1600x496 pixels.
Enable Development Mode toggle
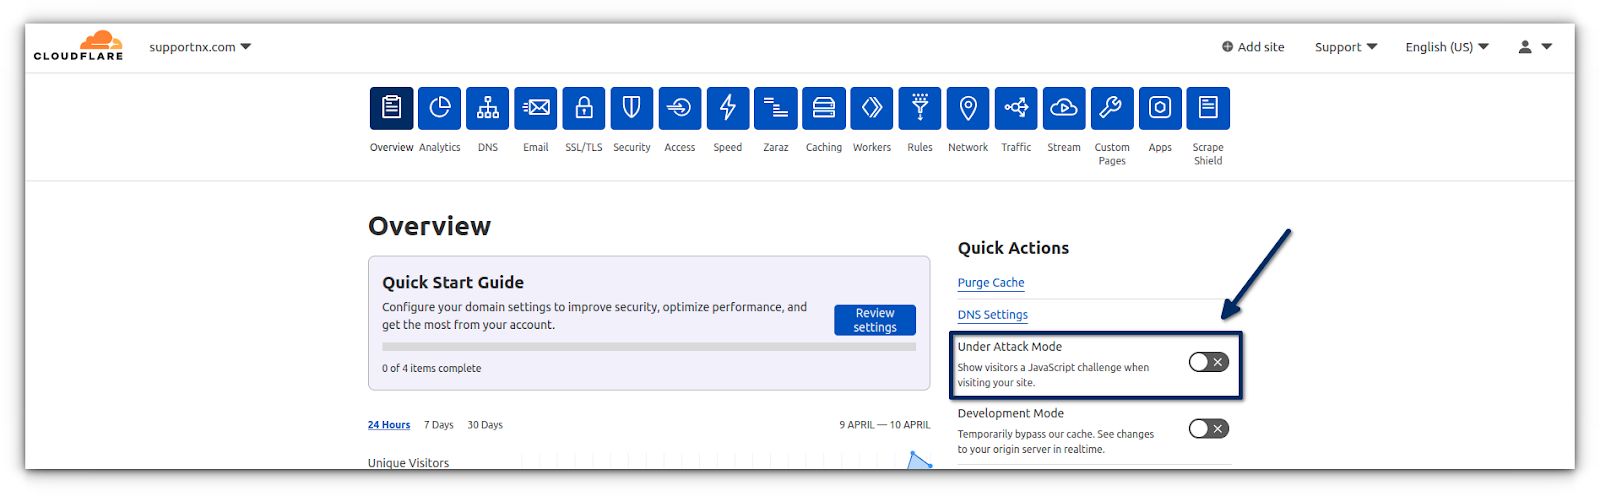click(1208, 428)
